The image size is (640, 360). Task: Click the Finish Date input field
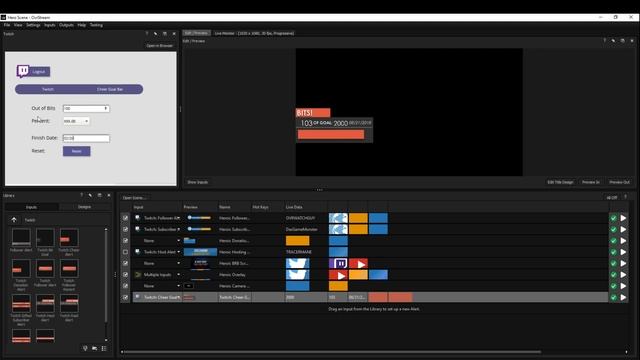pos(86,138)
